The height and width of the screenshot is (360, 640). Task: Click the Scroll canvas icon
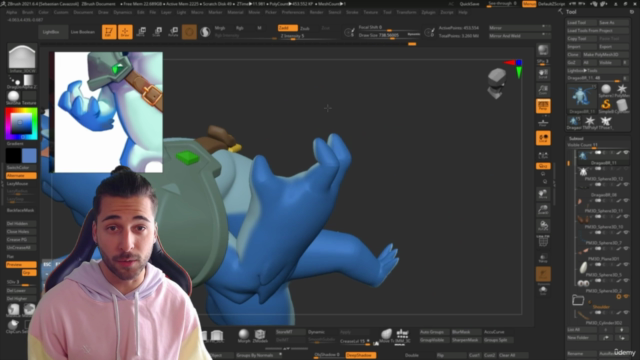coord(543,73)
